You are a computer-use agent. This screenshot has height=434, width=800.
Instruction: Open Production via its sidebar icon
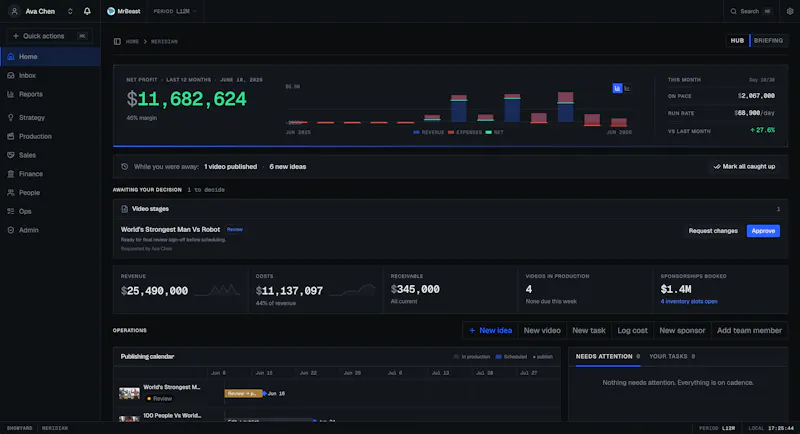click(11, 136)
